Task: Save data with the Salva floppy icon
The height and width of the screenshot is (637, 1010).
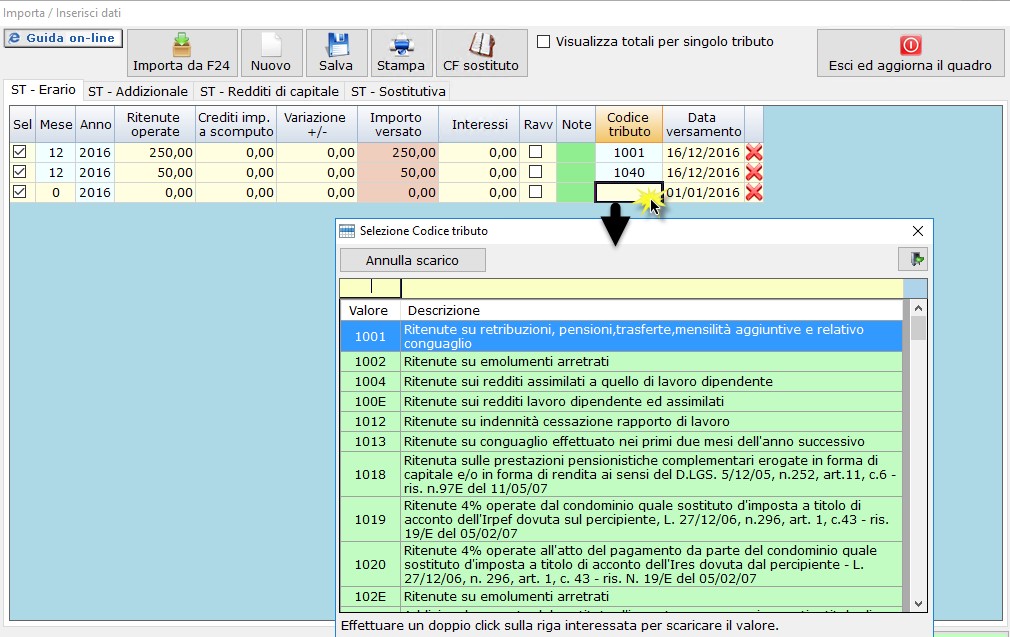Action: click(x=336, y=53)
